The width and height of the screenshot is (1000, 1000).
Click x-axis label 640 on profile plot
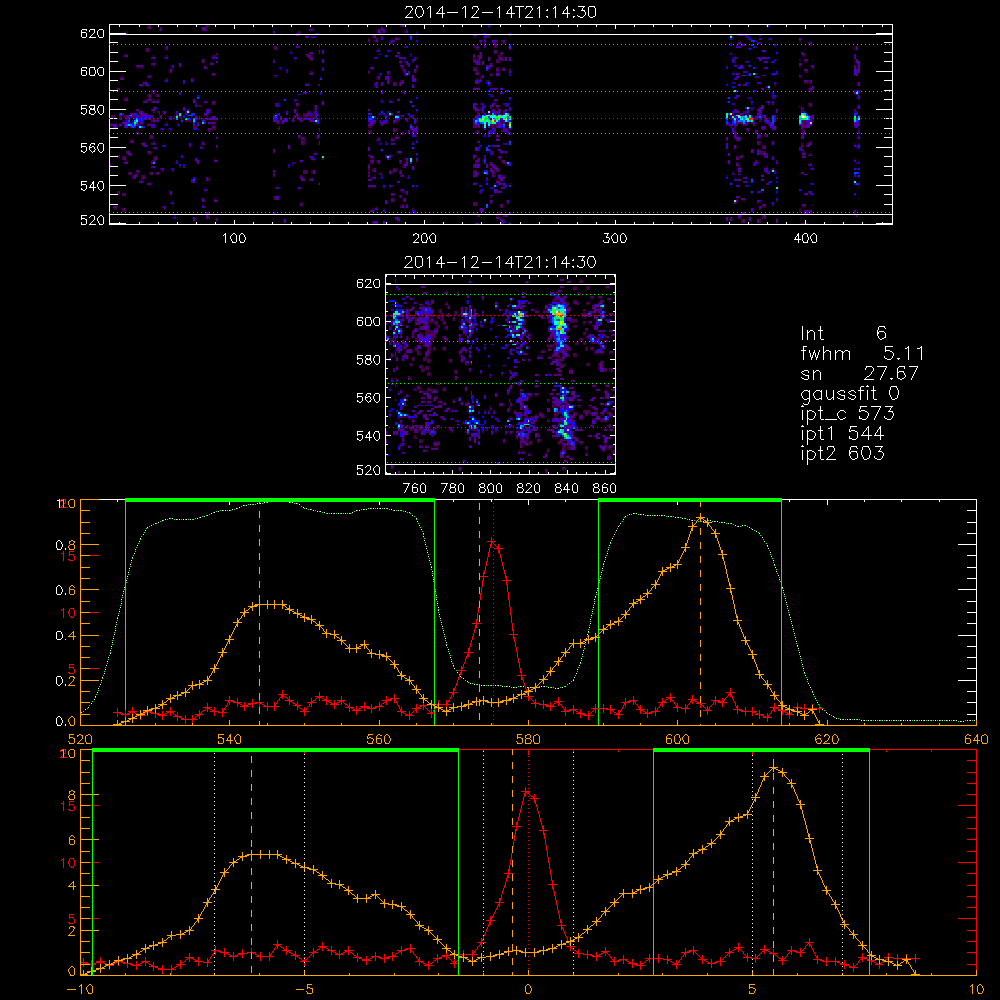[x=976, y=739]
